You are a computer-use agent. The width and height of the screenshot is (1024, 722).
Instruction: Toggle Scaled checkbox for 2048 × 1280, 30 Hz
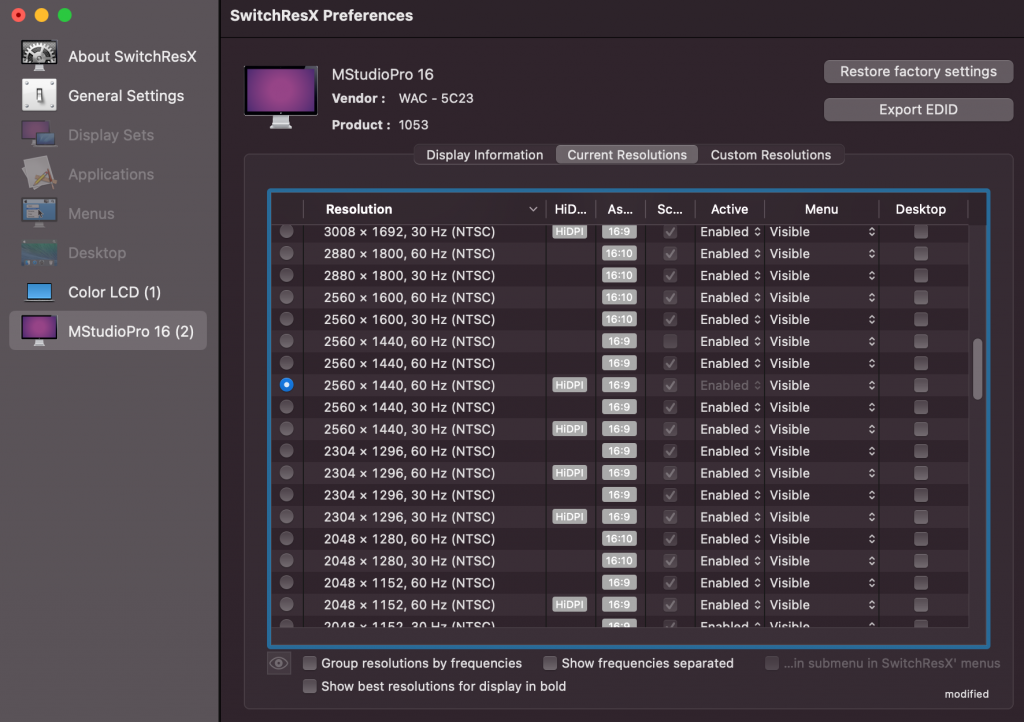point(670,561)
